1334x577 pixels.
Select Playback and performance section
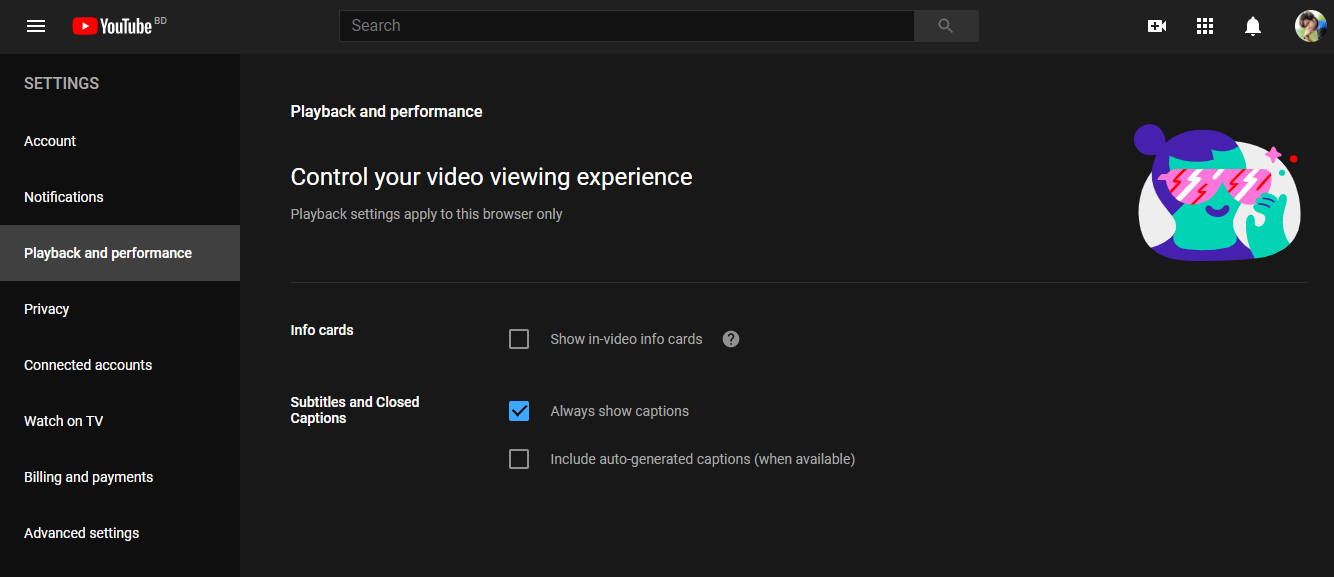pos(108,253)
